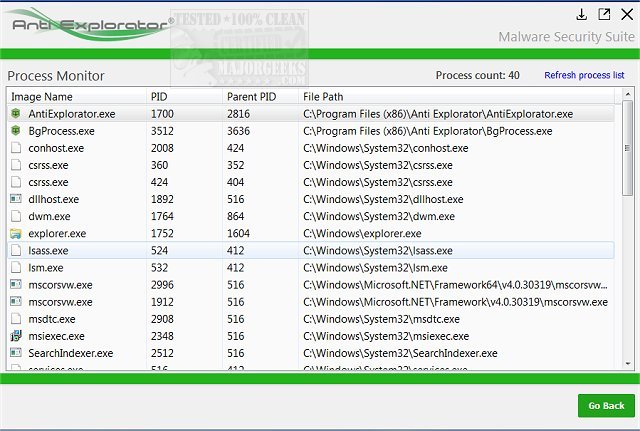Click the mscorsvw.exe icon with PID 2996

[16, 284]
